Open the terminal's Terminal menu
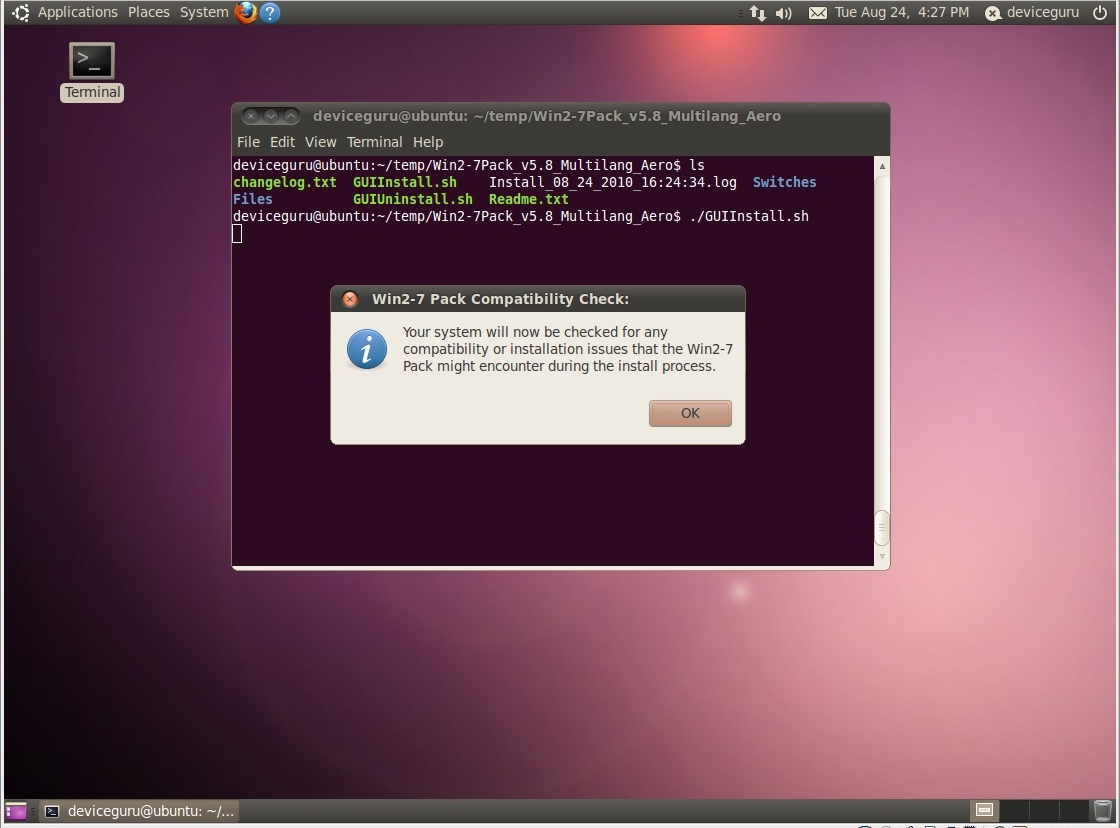The width and height of the screenshot is (1120, 828). coord(374,142)
